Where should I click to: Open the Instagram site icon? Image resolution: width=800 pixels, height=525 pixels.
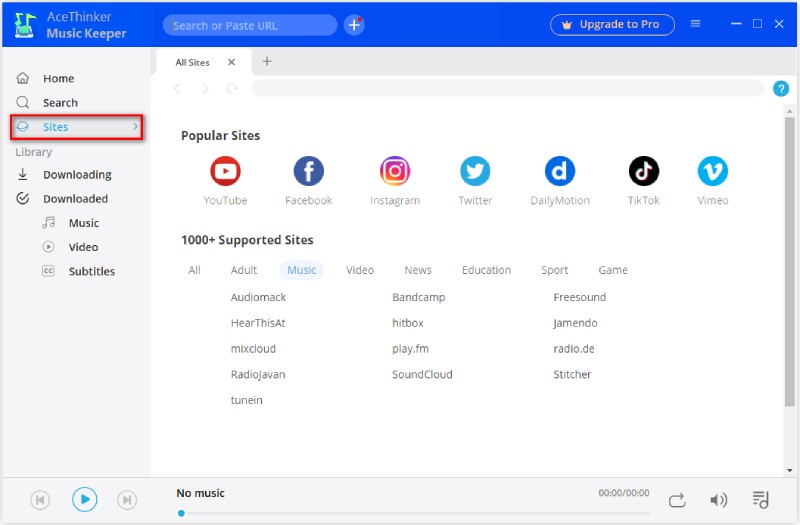point(394,171)
